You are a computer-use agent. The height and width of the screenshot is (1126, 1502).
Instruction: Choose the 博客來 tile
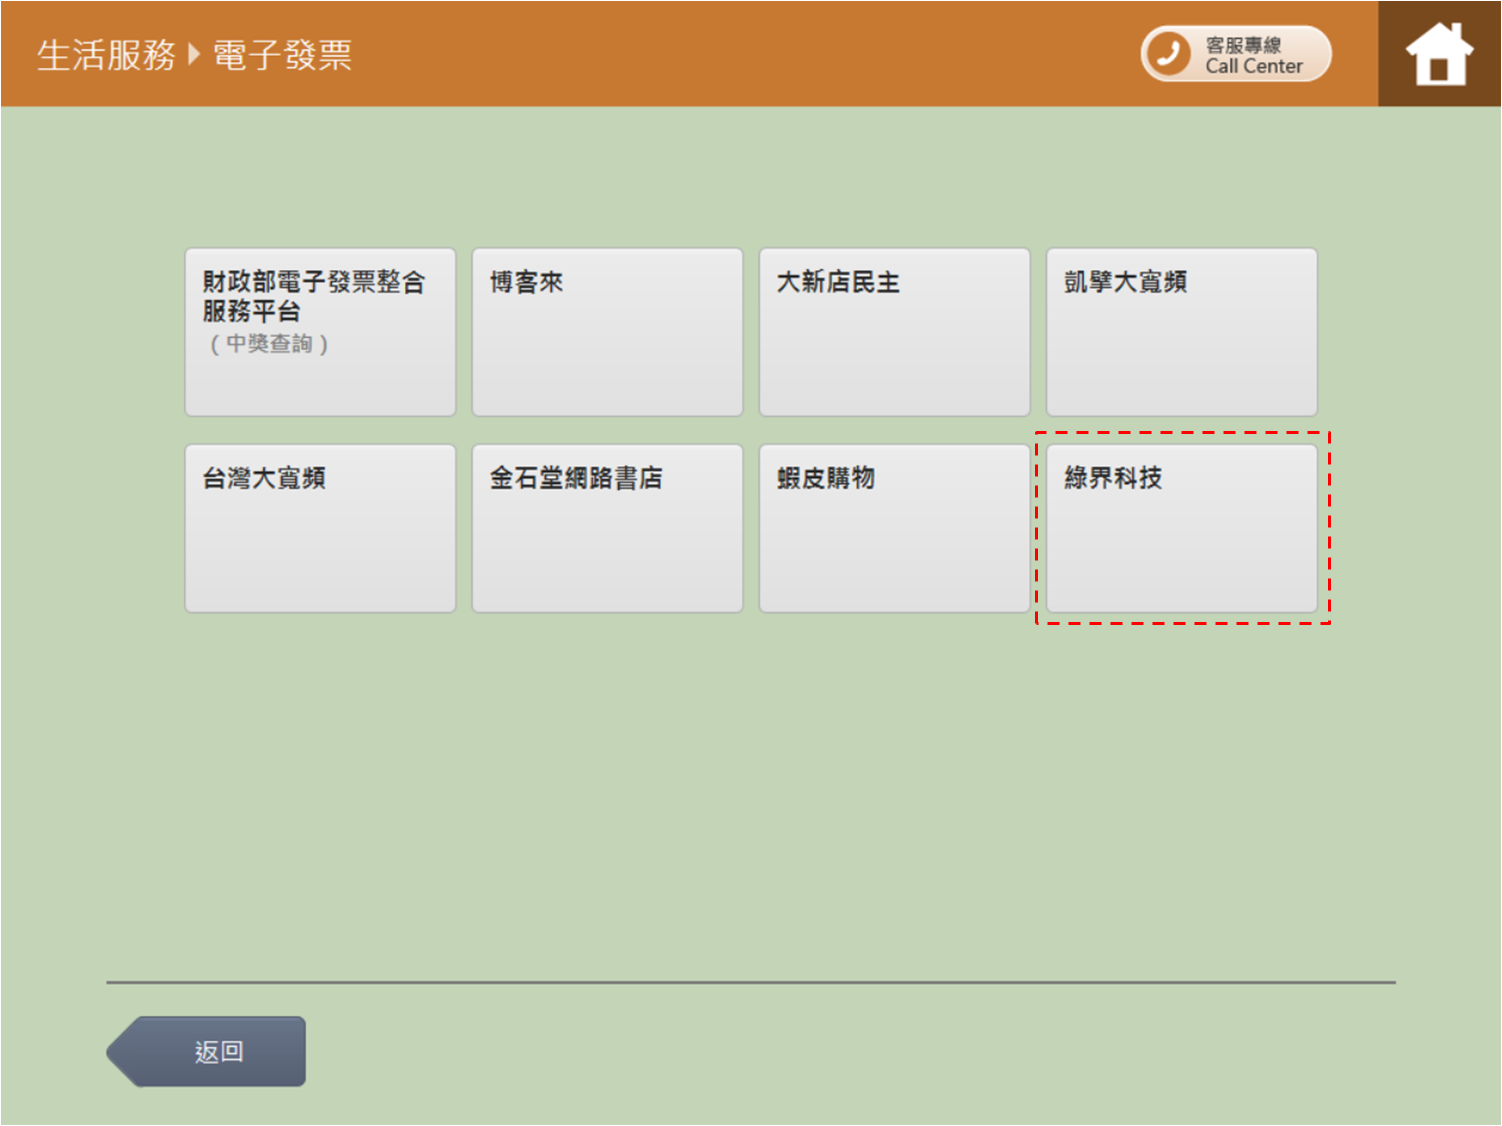(x=607, y=332)
